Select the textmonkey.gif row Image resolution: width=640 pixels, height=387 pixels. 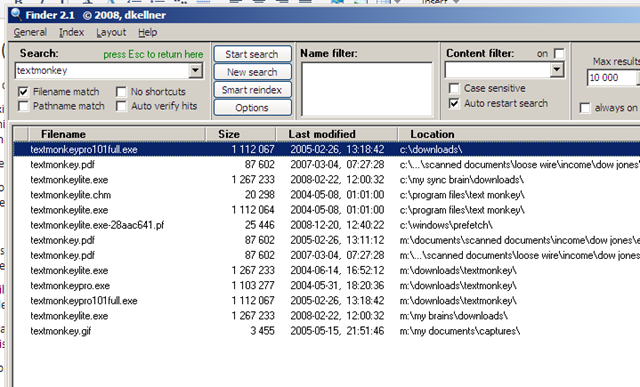click(x=327, y=331)
